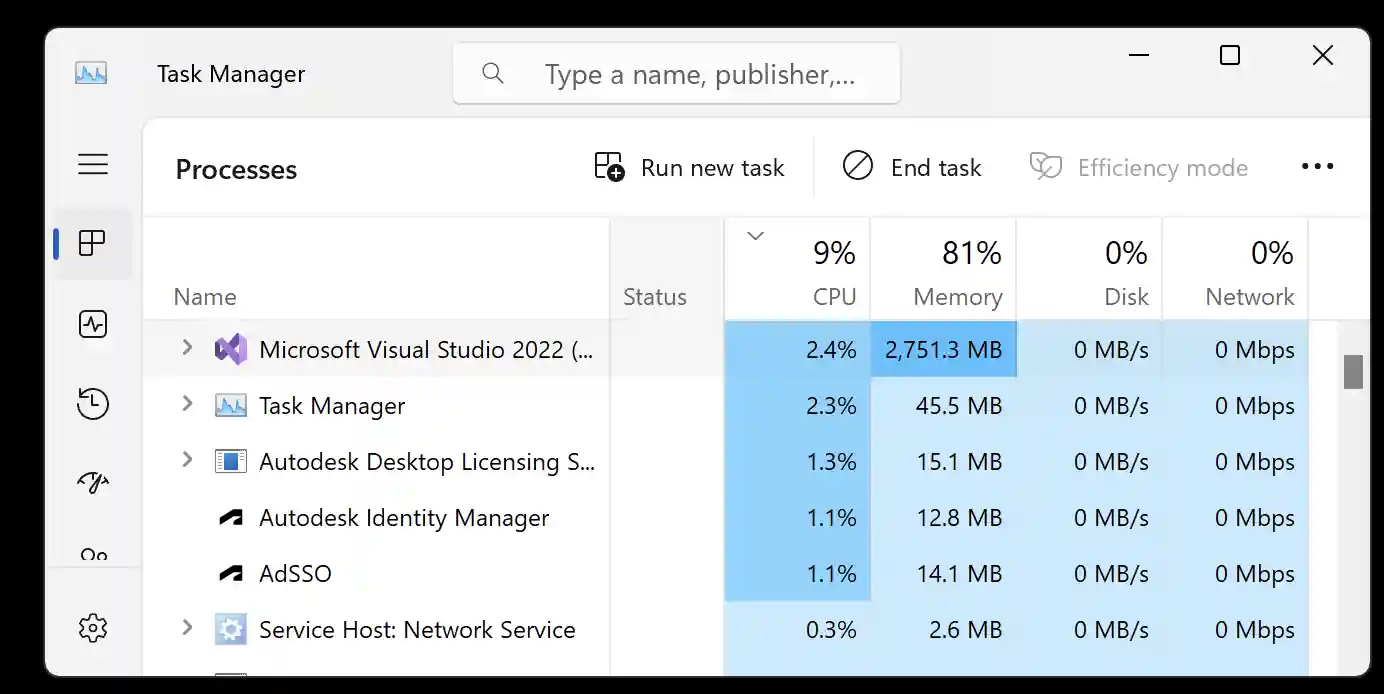Select the Processes sidebar icon
1384x694 pixels.
(x=92, y=243)
